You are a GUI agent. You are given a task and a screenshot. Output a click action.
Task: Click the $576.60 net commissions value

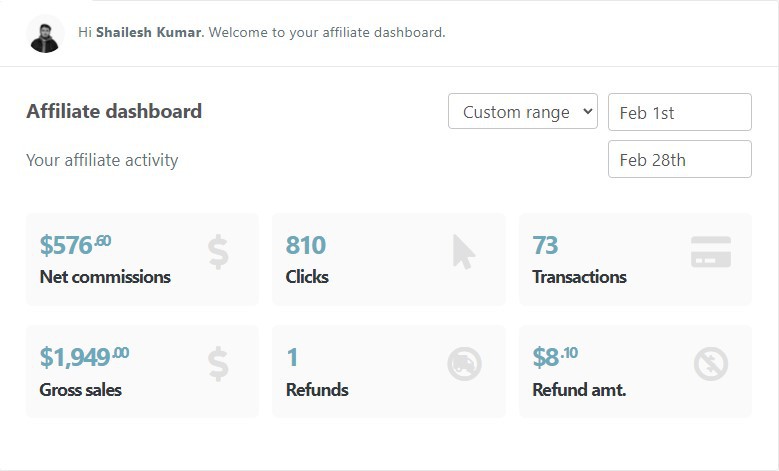coord(76,245)
